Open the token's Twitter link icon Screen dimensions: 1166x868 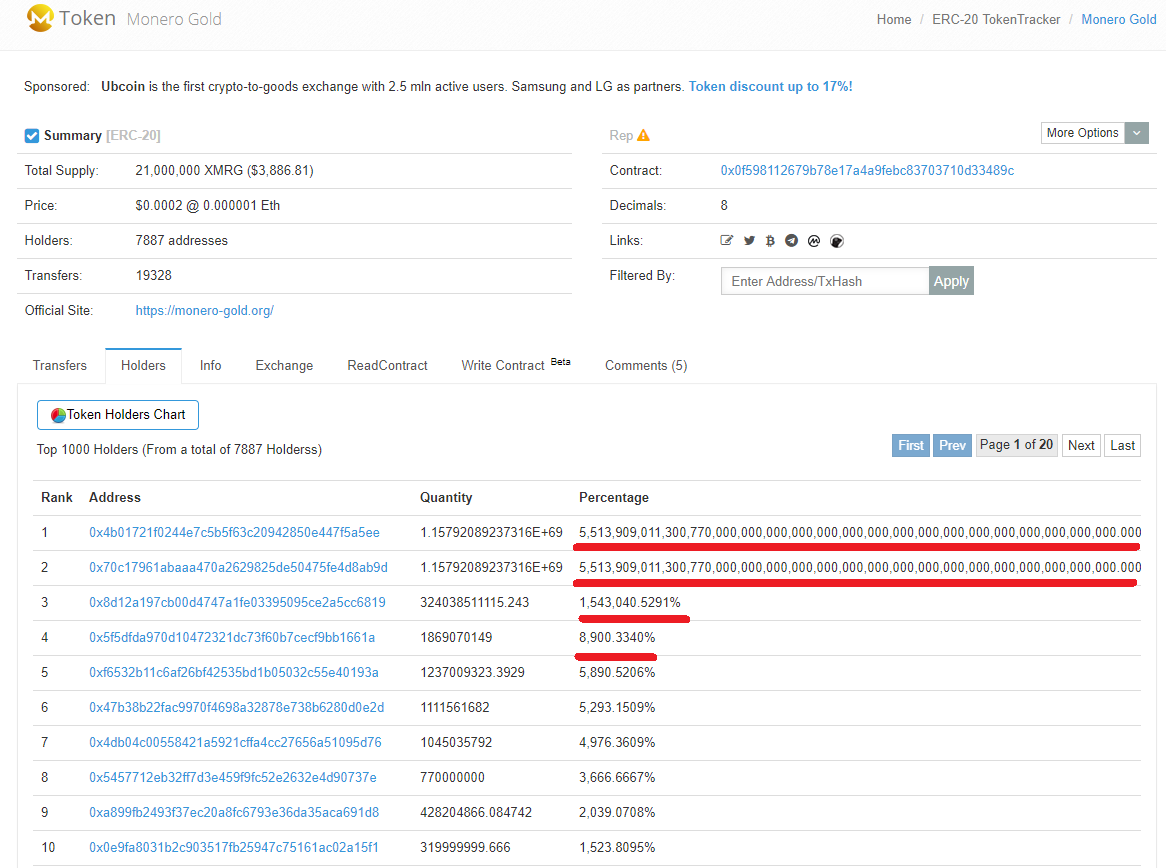pyautogui.click(x=749, y=240)
